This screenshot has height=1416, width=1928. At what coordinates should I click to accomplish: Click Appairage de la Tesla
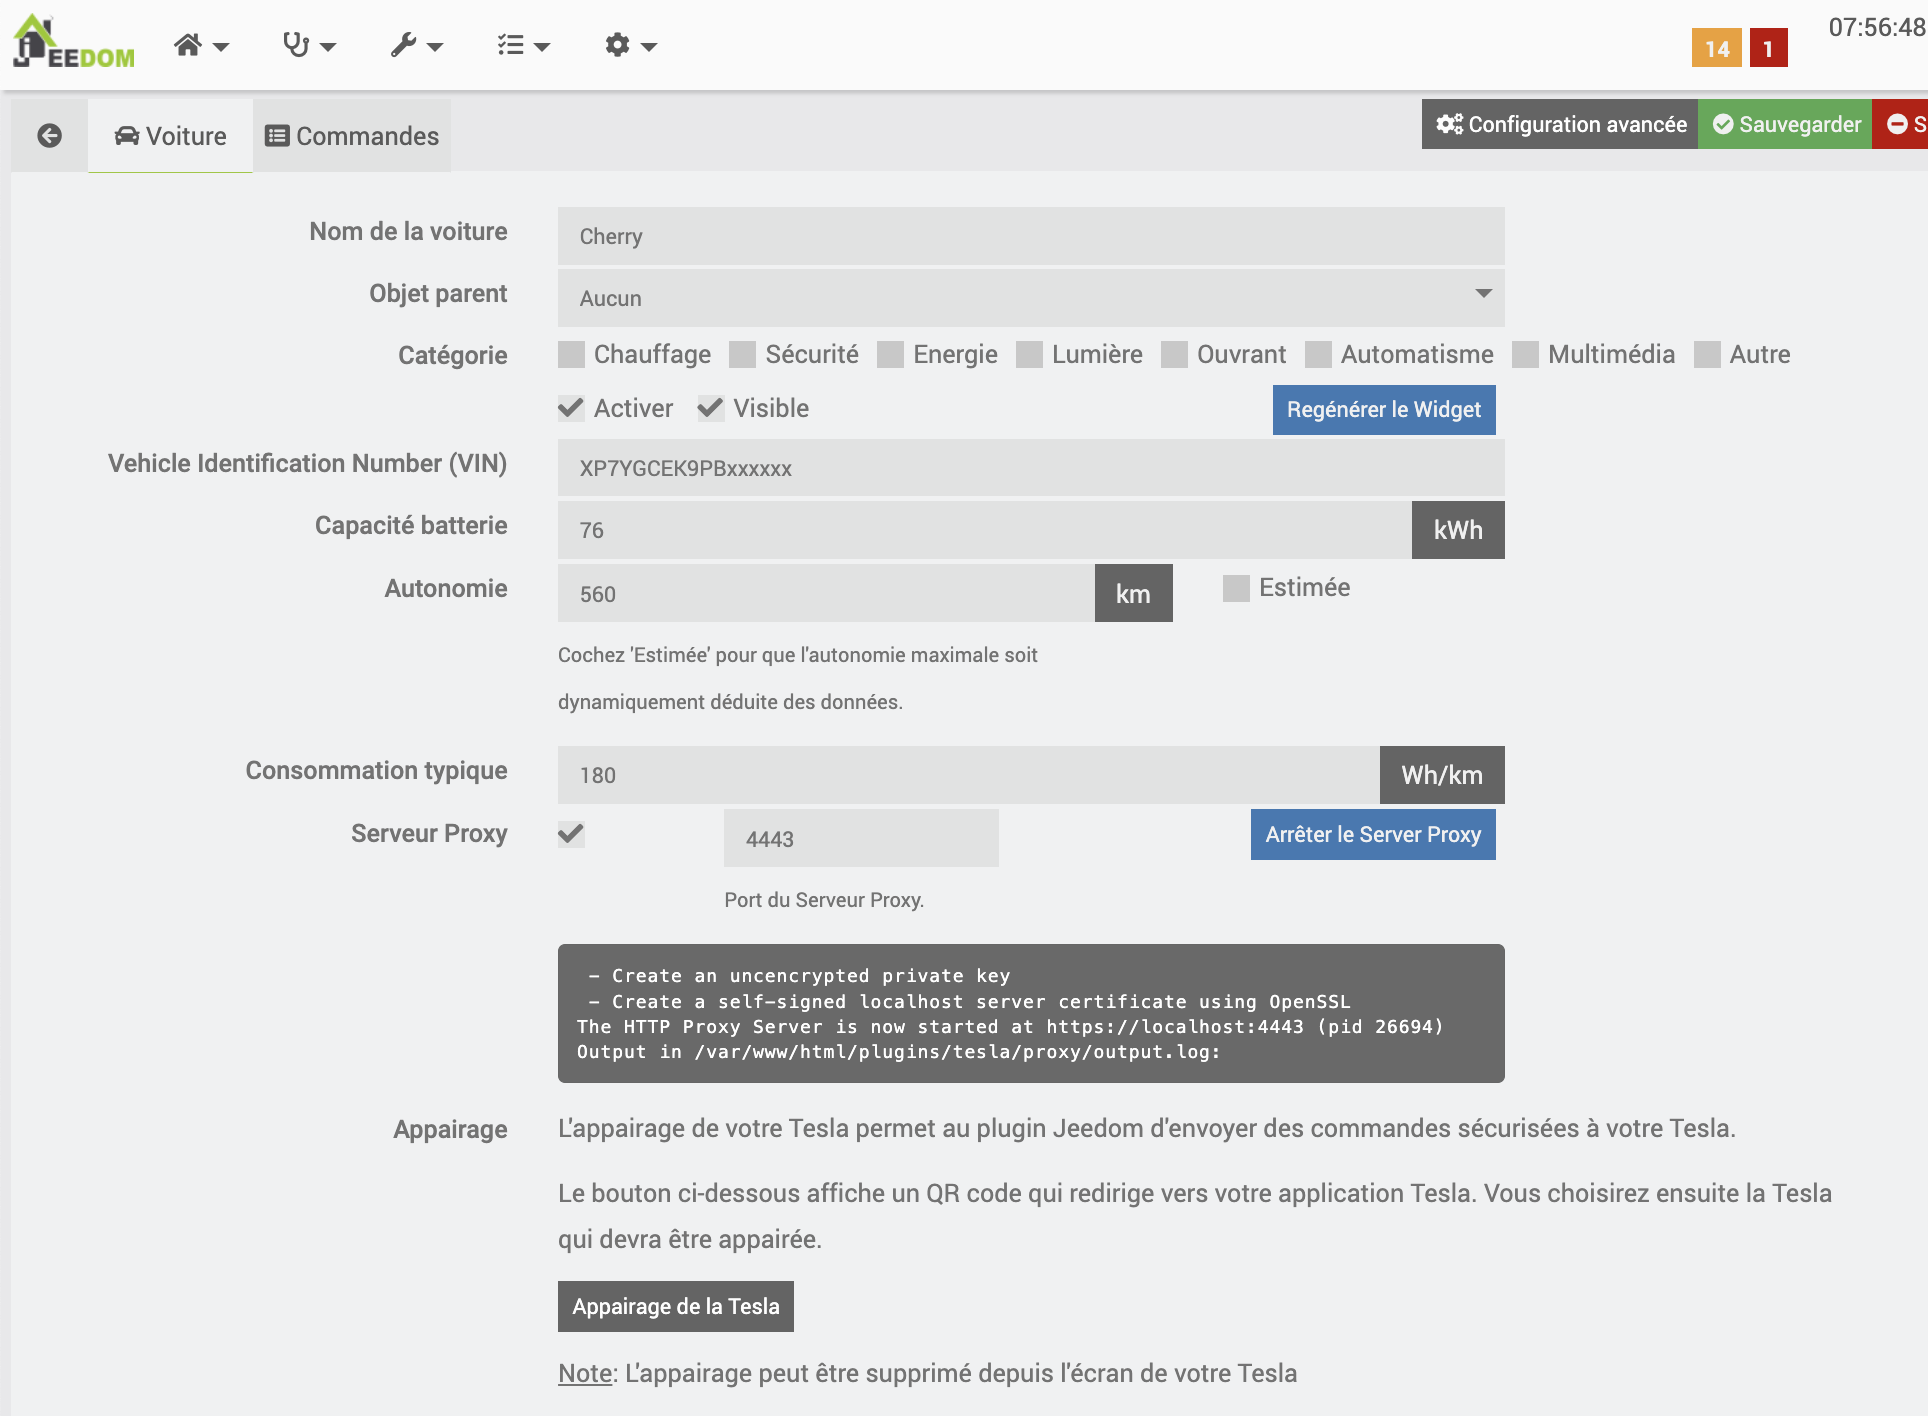(676, 1306)
